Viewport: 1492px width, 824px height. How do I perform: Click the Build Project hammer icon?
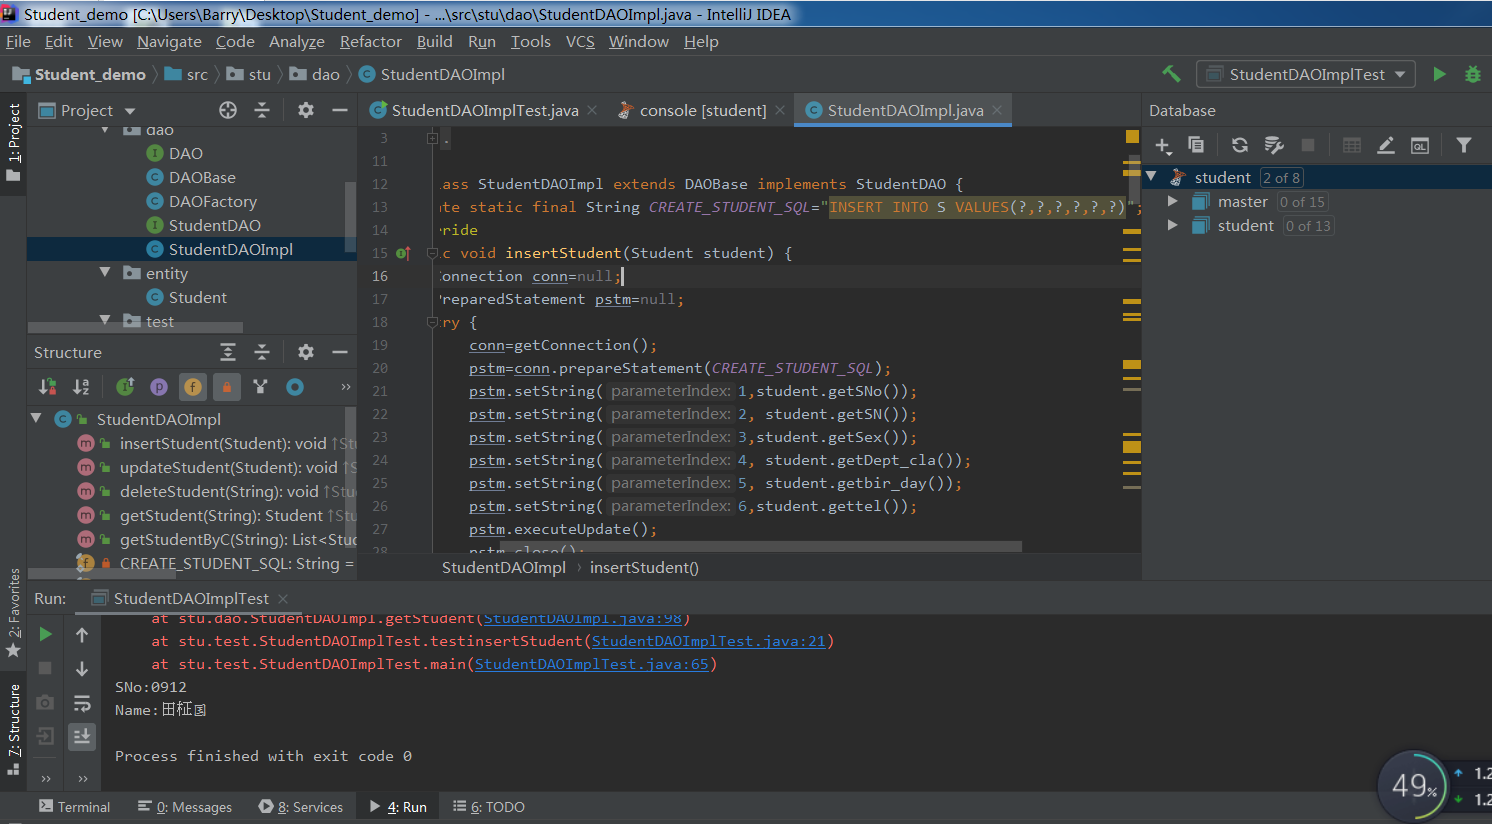[1171, 74]
